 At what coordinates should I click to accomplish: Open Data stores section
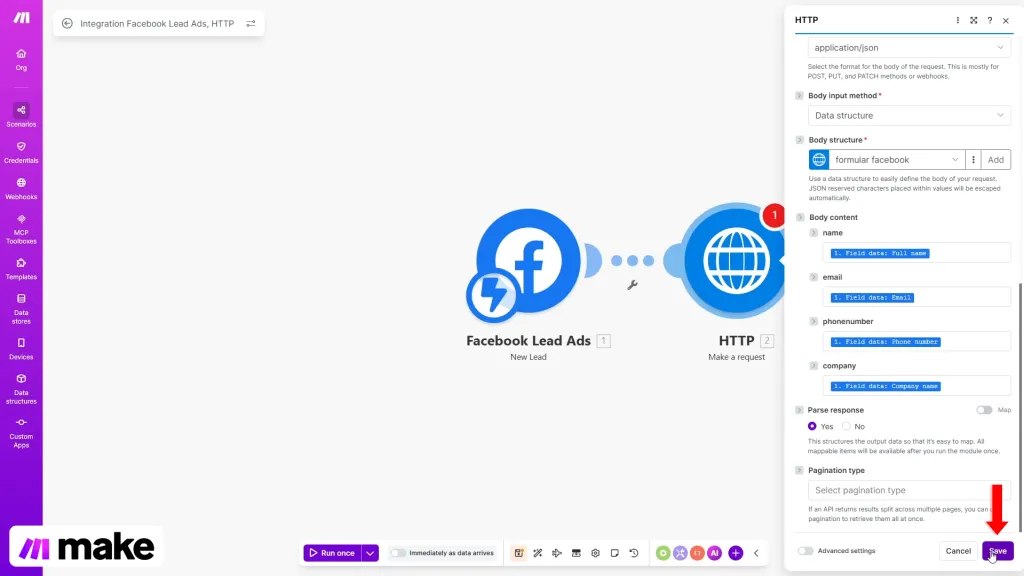coord(21,309)
